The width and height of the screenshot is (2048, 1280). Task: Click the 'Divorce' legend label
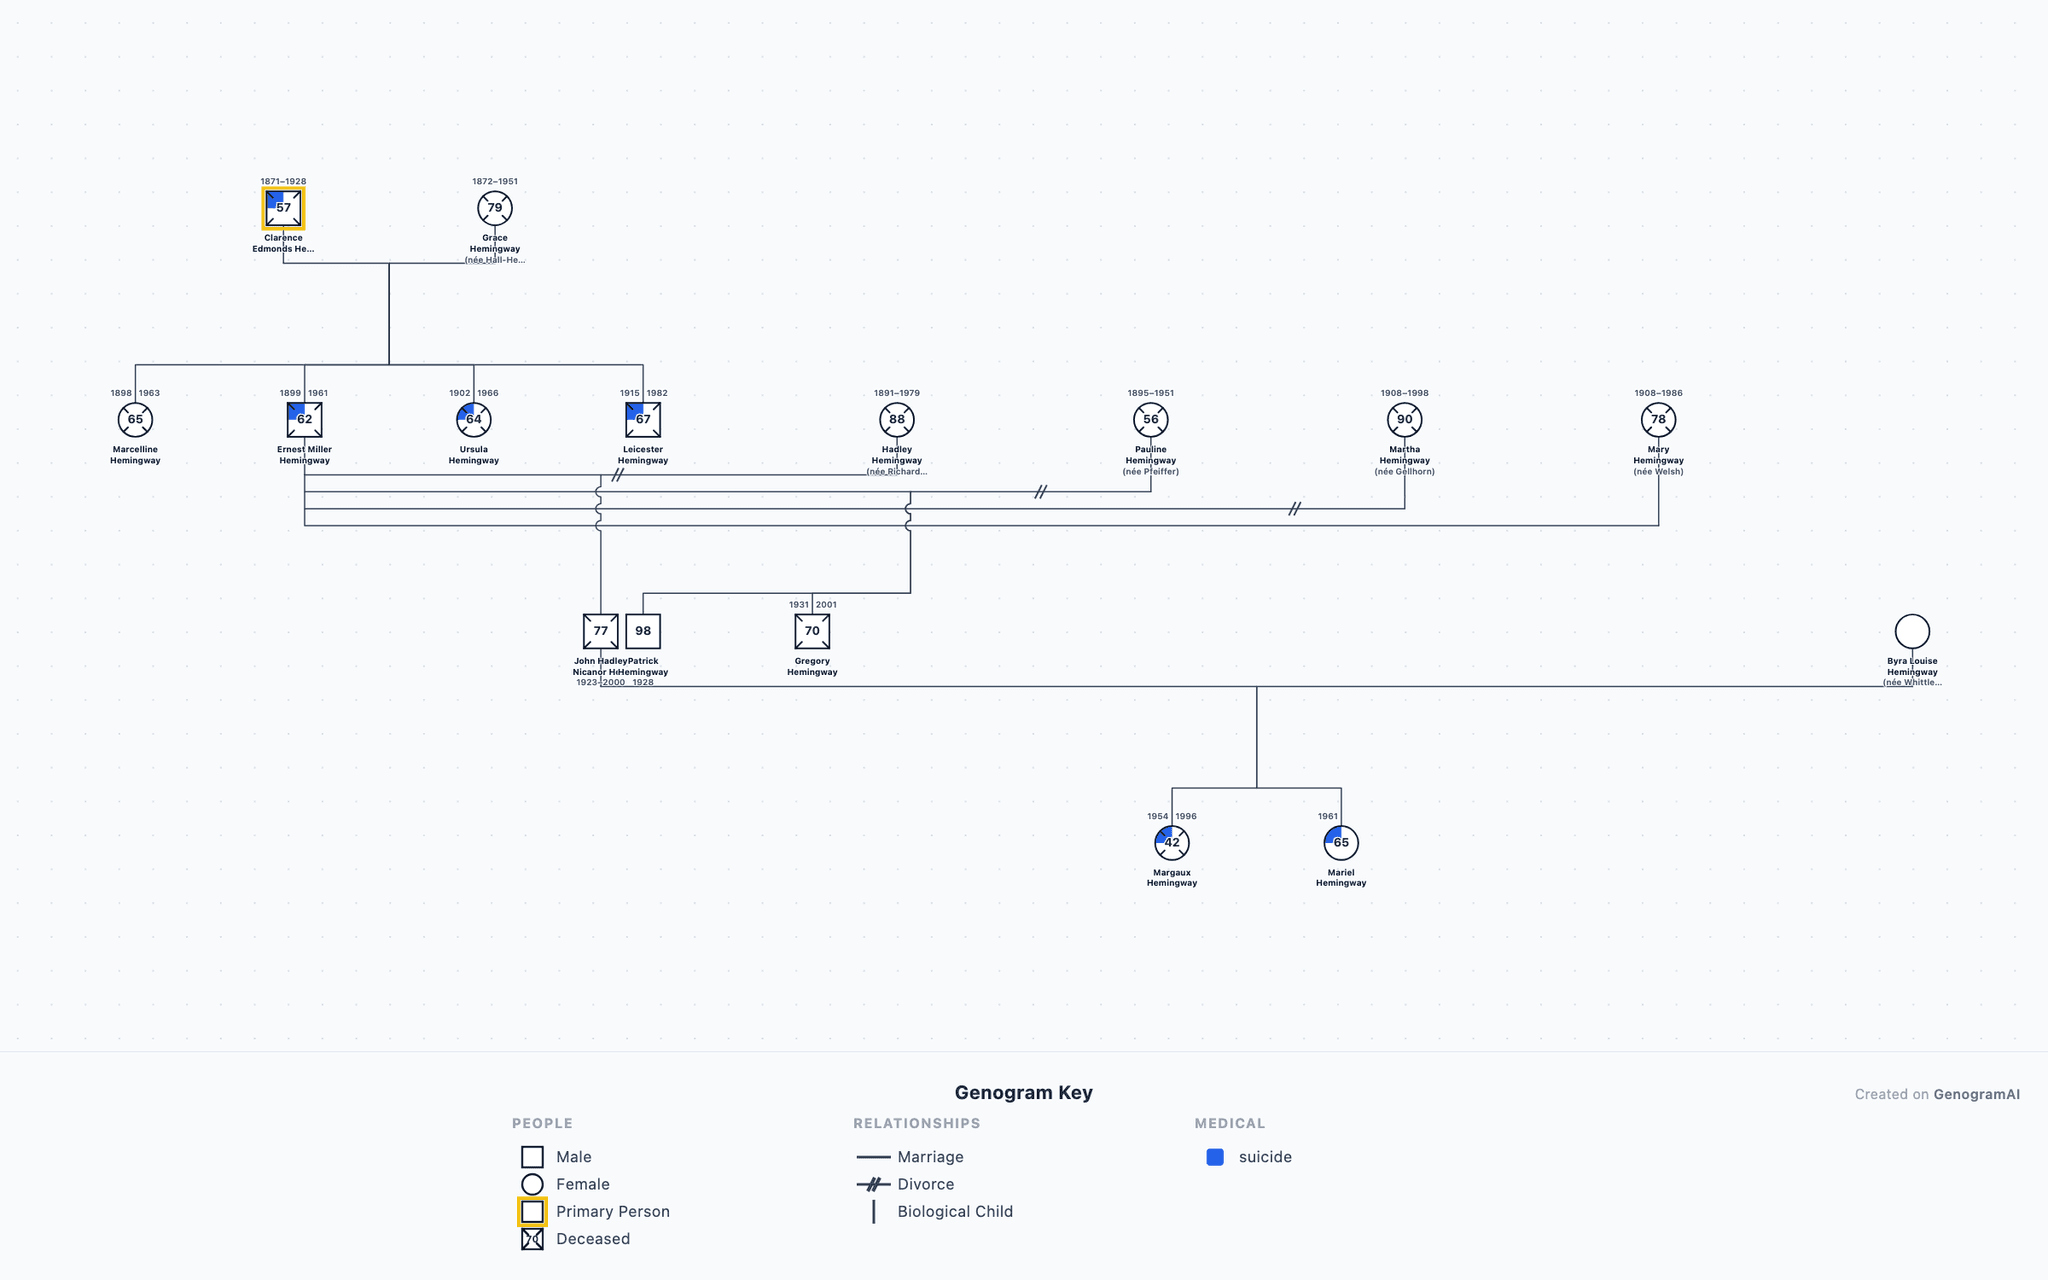tap(926, 1184)
